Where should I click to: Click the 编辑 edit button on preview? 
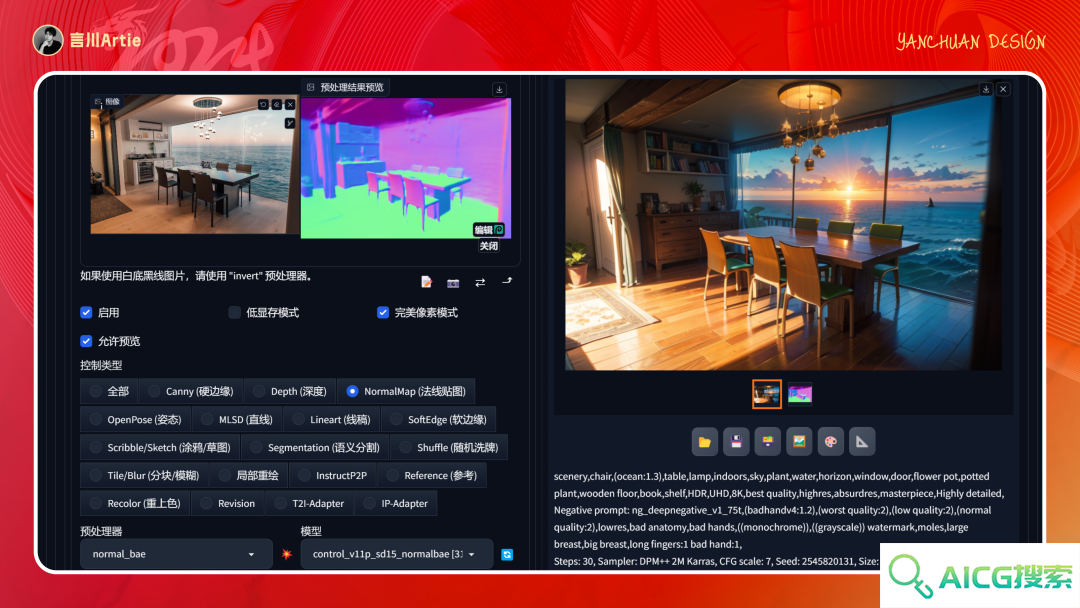coord(489,229)
